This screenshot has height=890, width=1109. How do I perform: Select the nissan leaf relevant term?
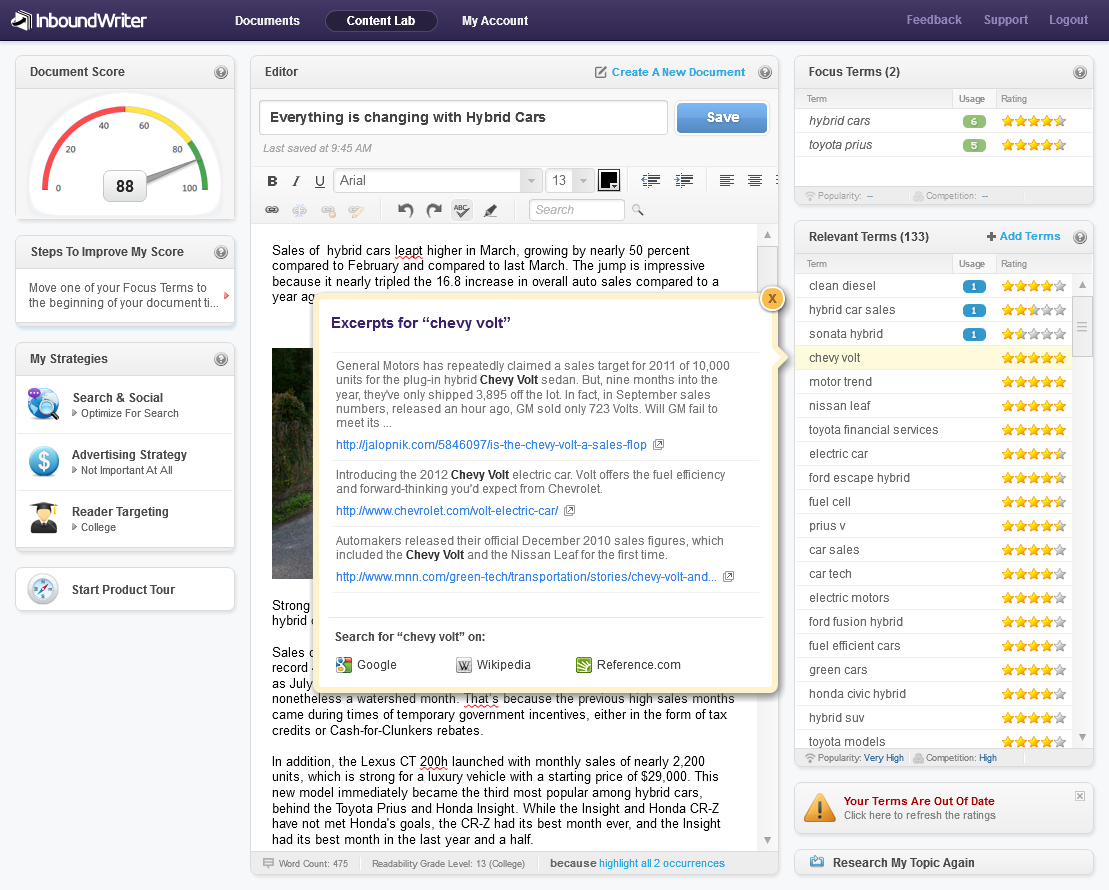point(934,406)
